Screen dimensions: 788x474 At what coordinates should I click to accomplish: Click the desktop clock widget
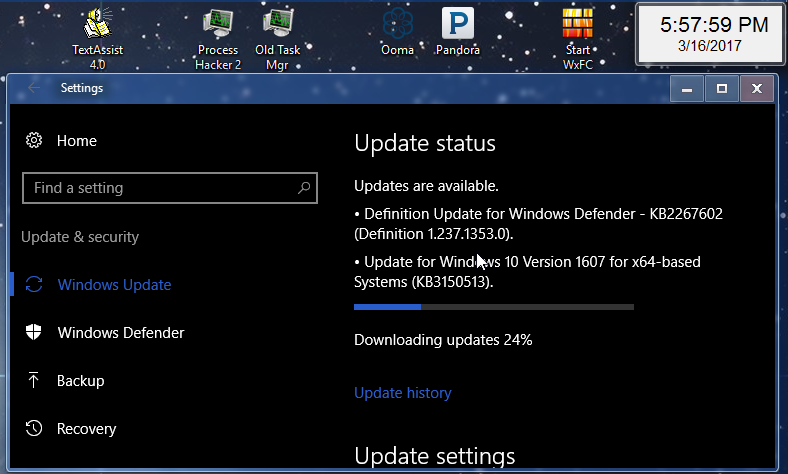(x=709, y=34)
